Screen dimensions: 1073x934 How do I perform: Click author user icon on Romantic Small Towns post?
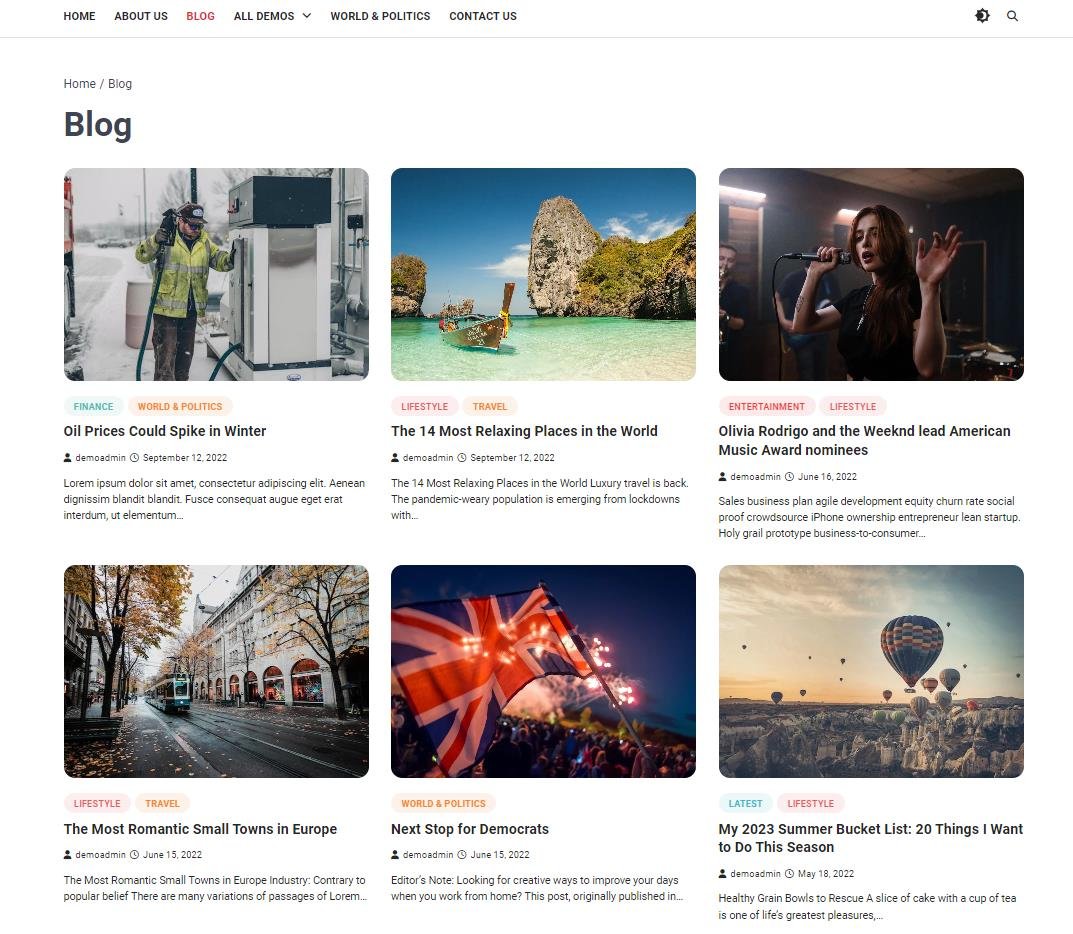coord(68,855)
